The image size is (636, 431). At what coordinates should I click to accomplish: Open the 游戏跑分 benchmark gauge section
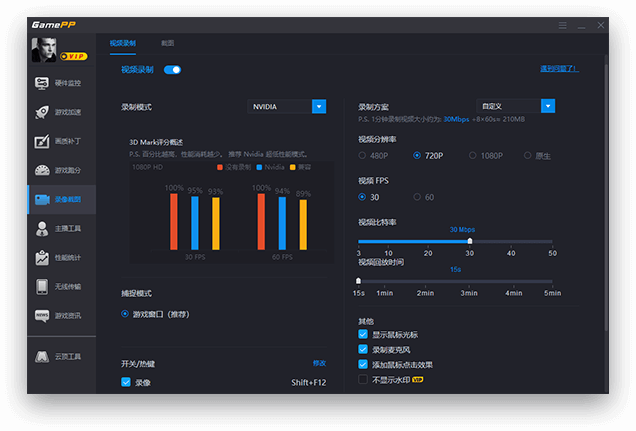pyautogui.click(x=61, y=170)
